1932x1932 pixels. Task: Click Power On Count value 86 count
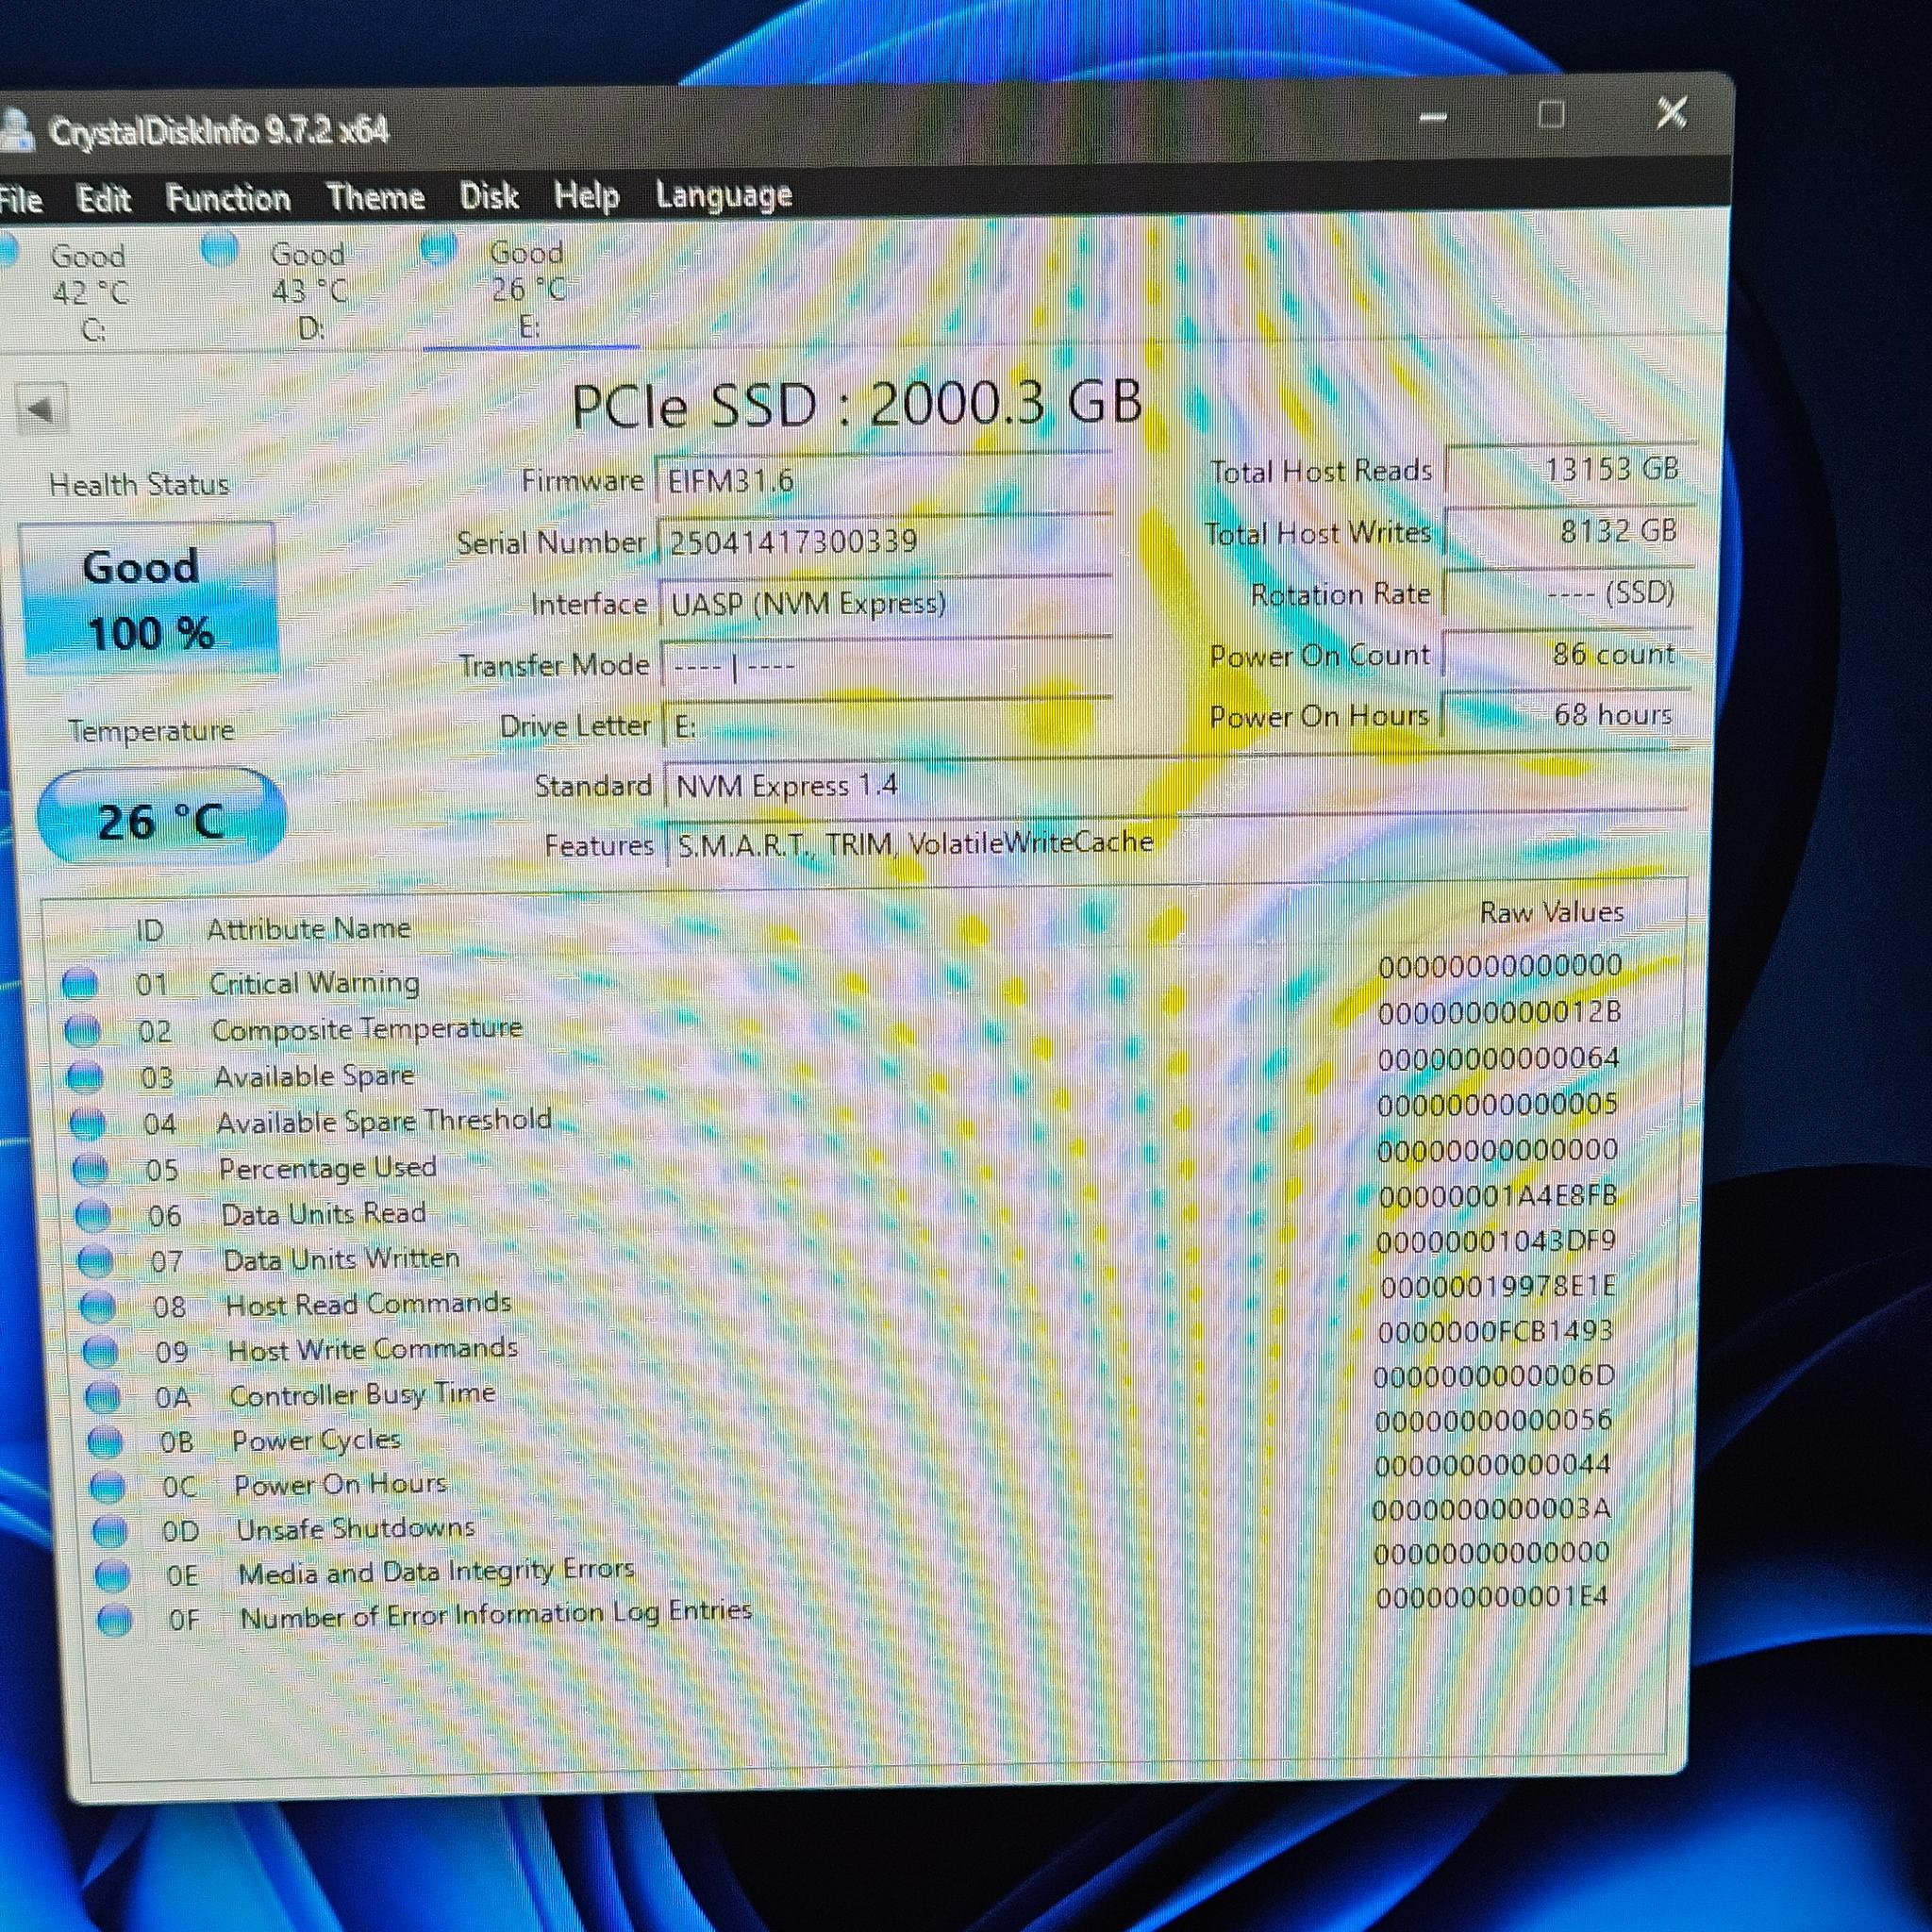click(1565, 654)
